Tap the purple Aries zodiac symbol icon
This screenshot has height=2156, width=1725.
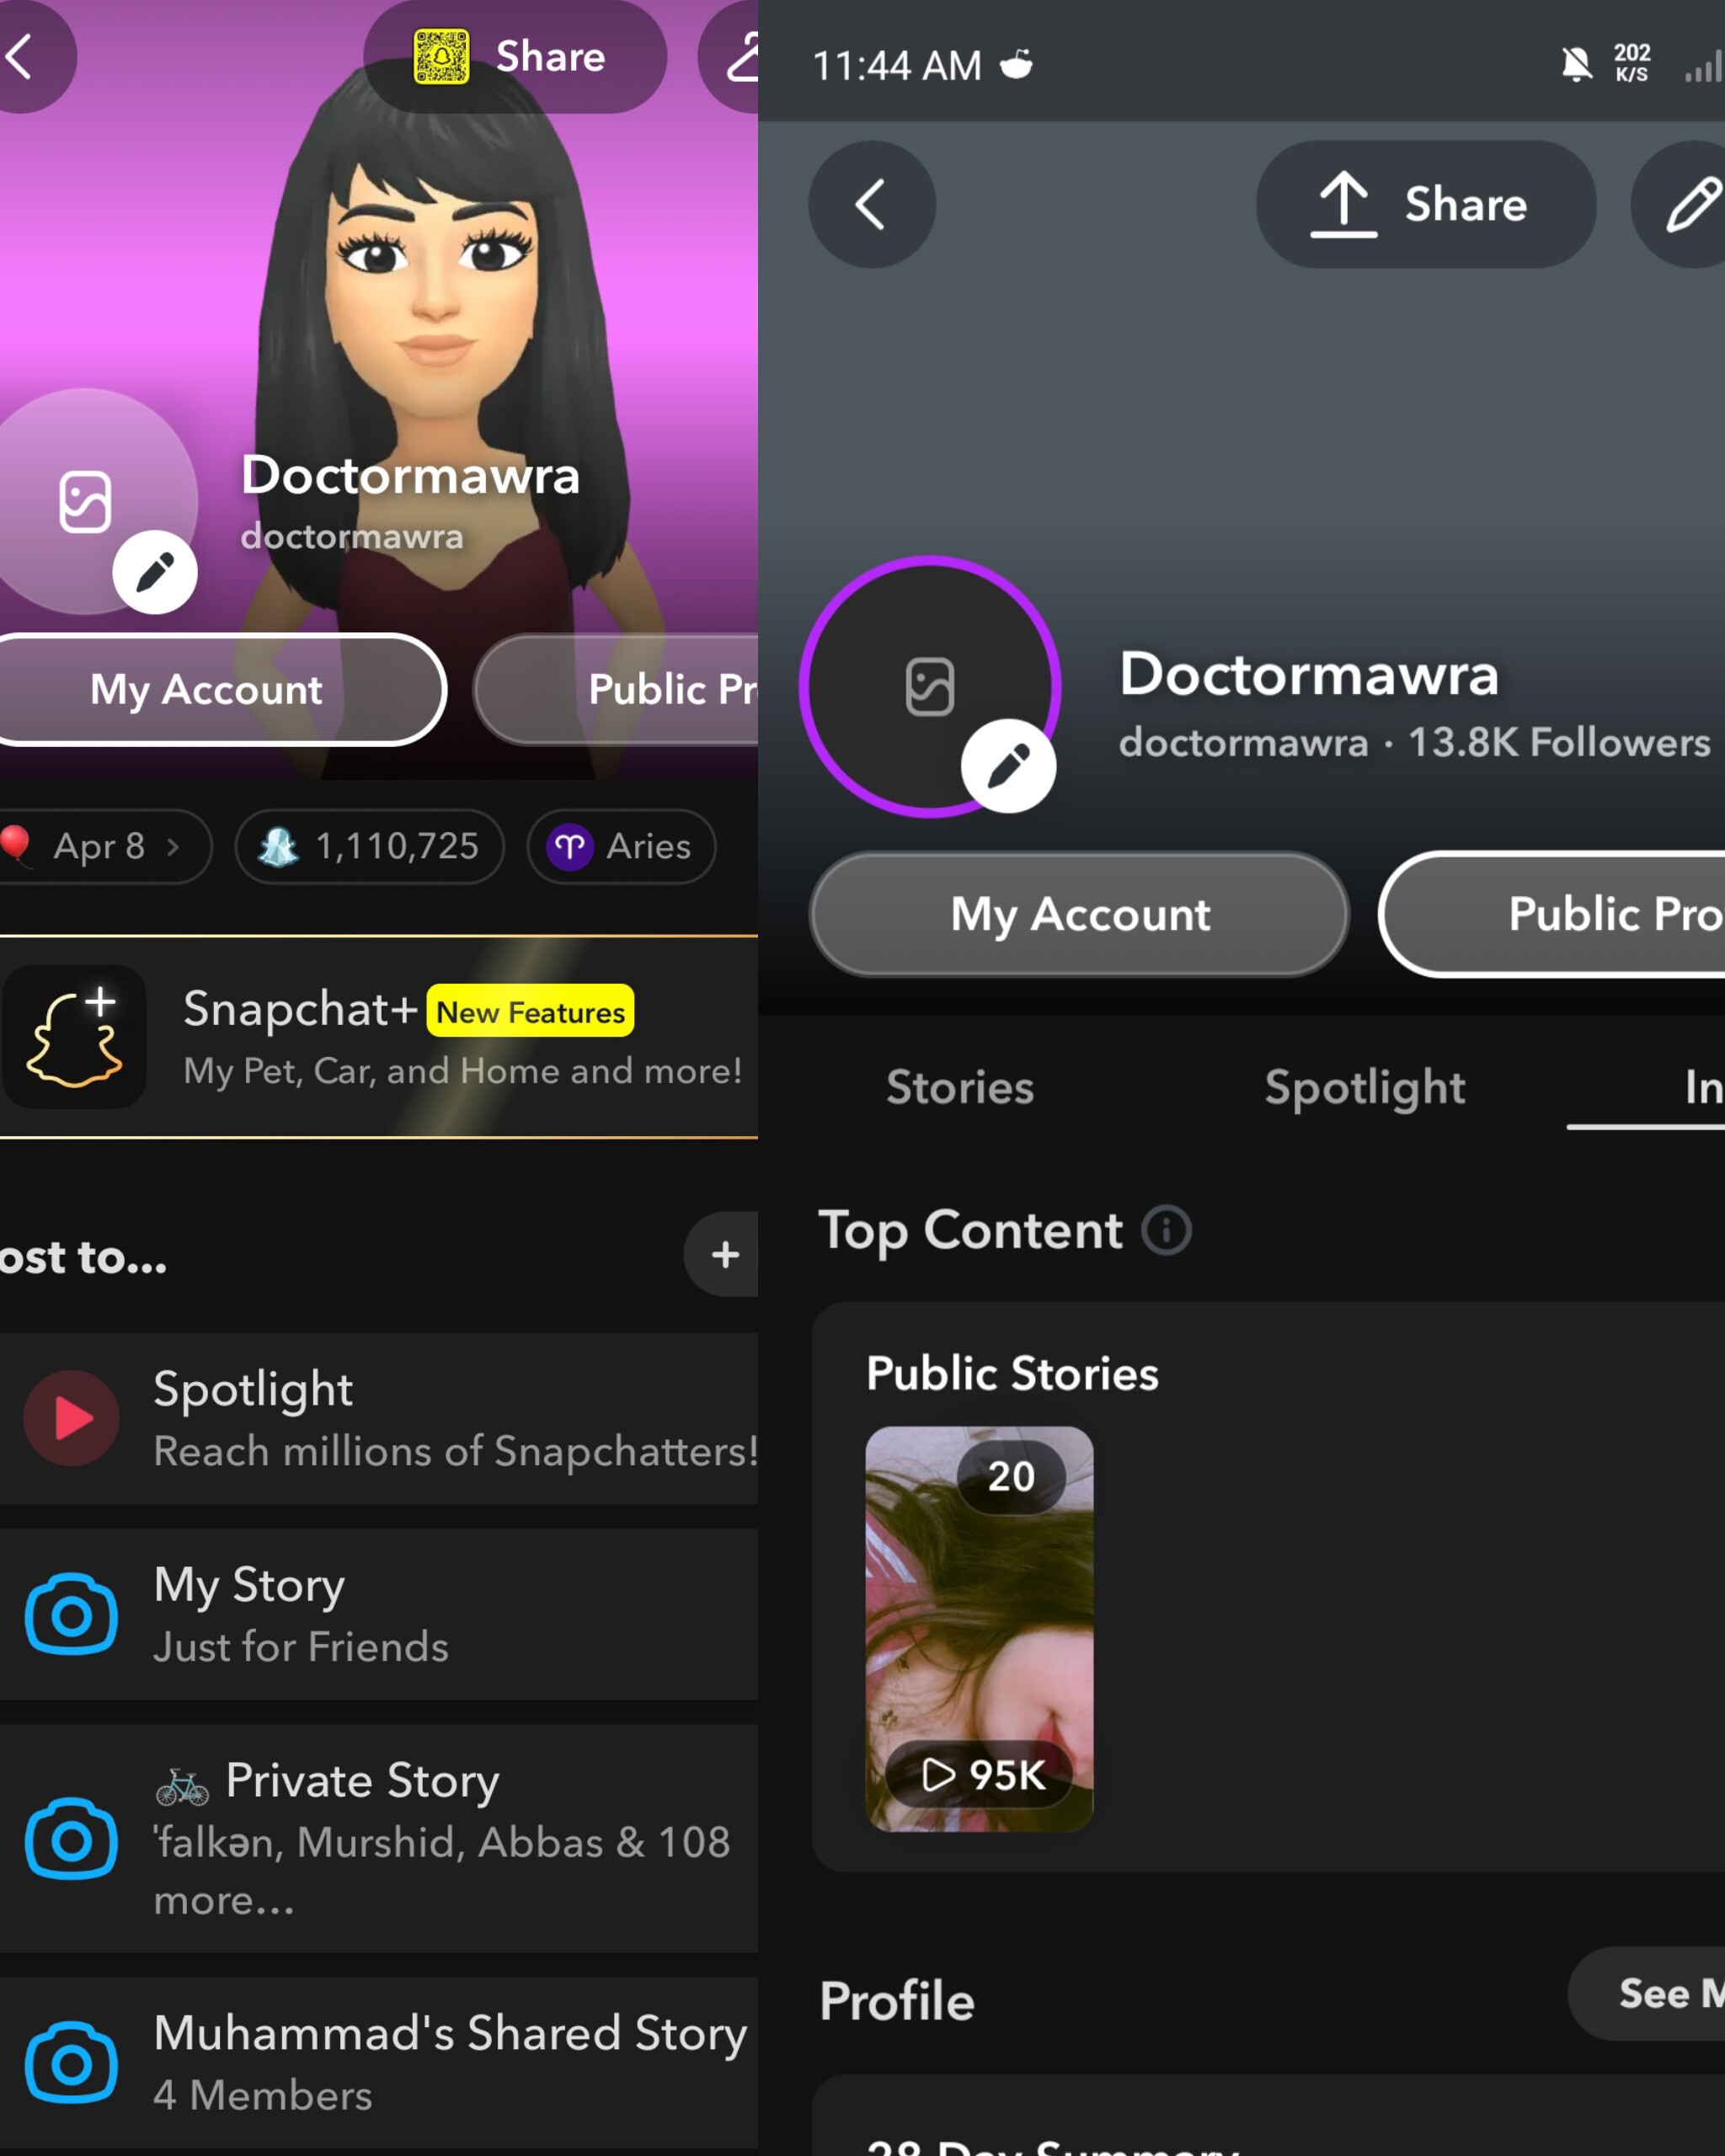[x=570, y=847]
